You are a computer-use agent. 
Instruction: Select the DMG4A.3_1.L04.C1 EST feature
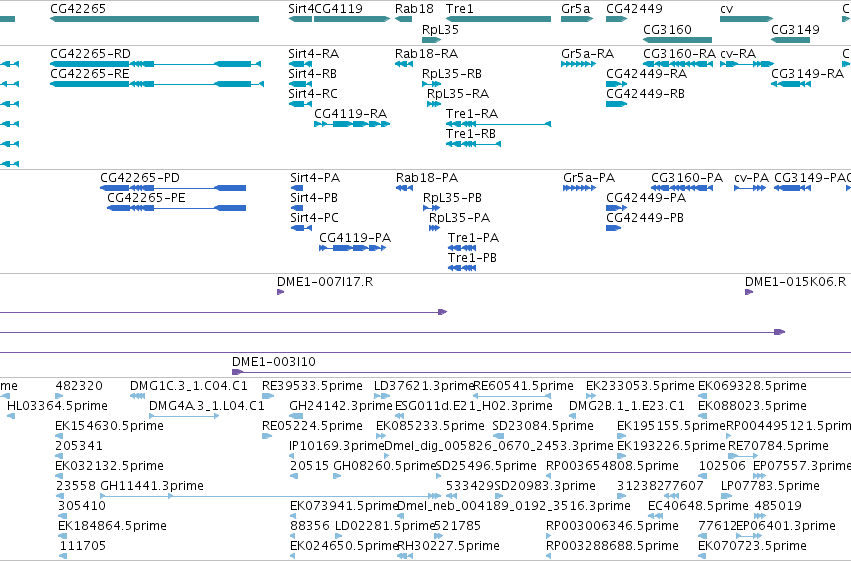[184, 416]
